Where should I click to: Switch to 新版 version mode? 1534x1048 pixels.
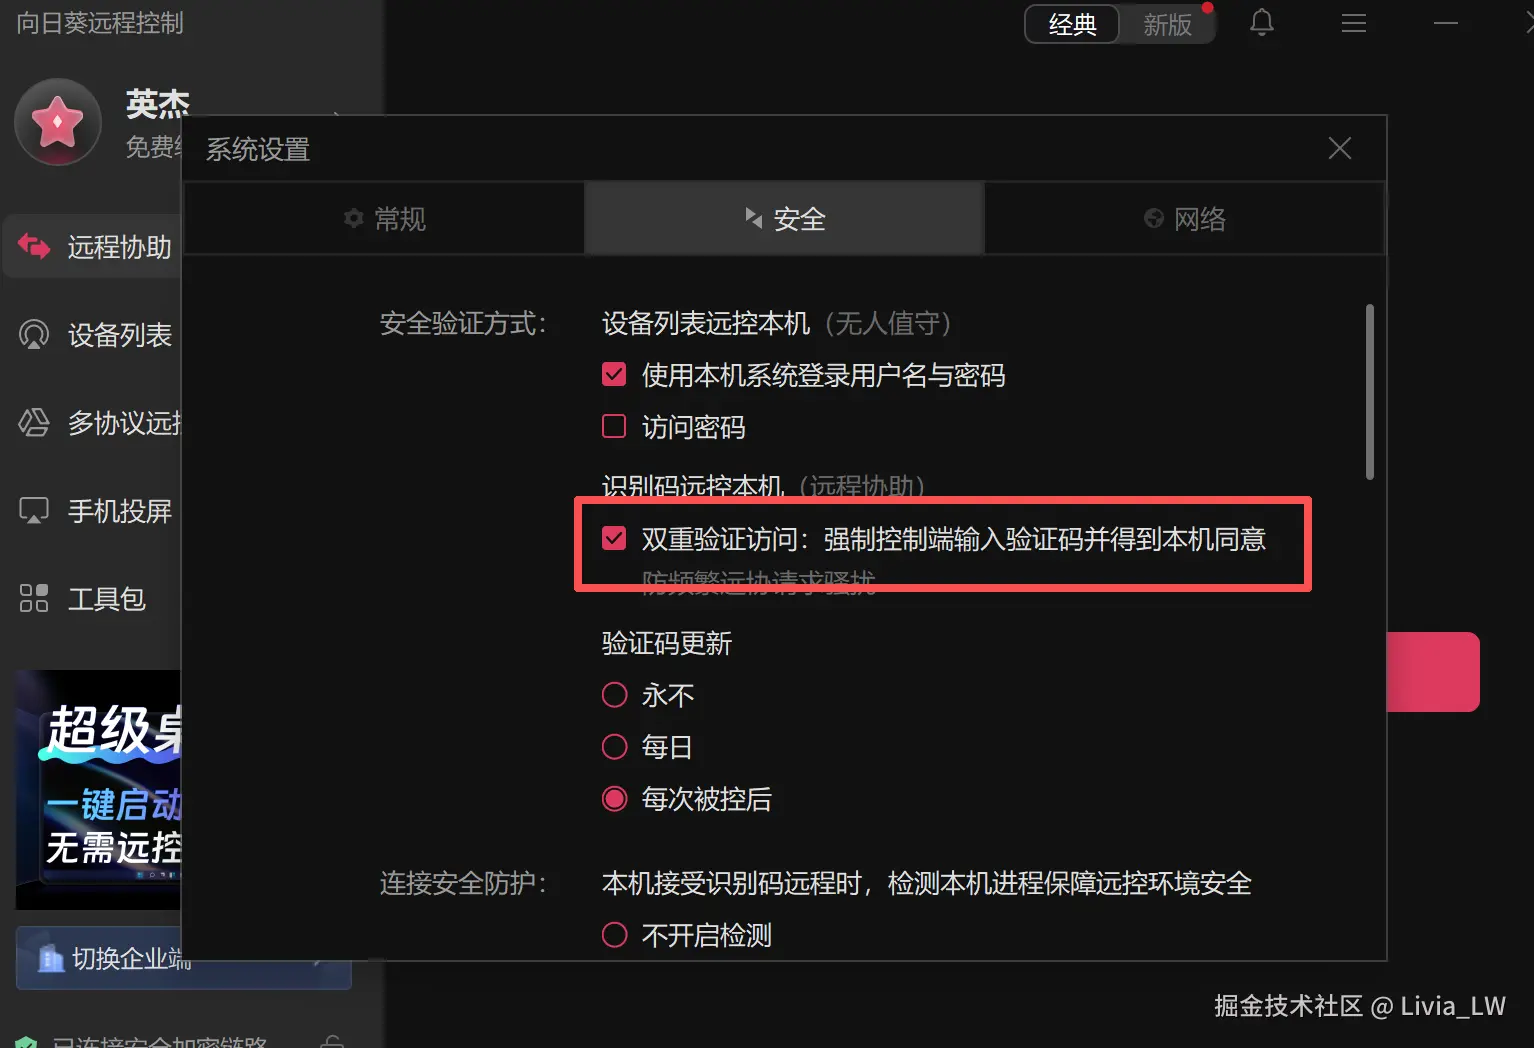pyautogui.click(x=1167, y=24)
